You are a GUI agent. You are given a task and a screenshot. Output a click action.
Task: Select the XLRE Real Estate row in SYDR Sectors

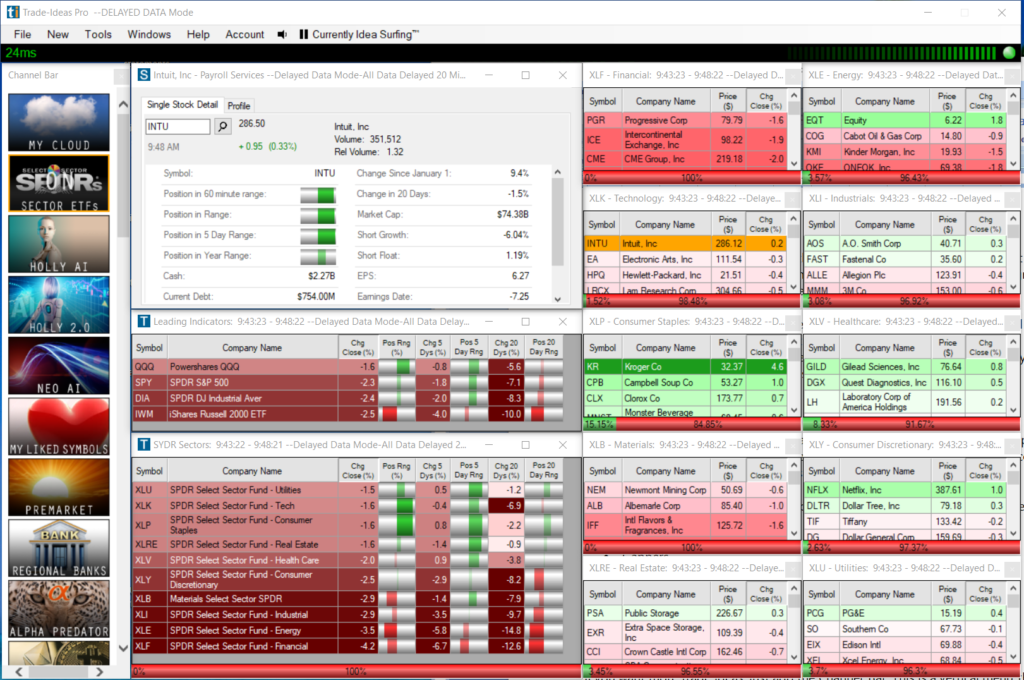point(348,544)
